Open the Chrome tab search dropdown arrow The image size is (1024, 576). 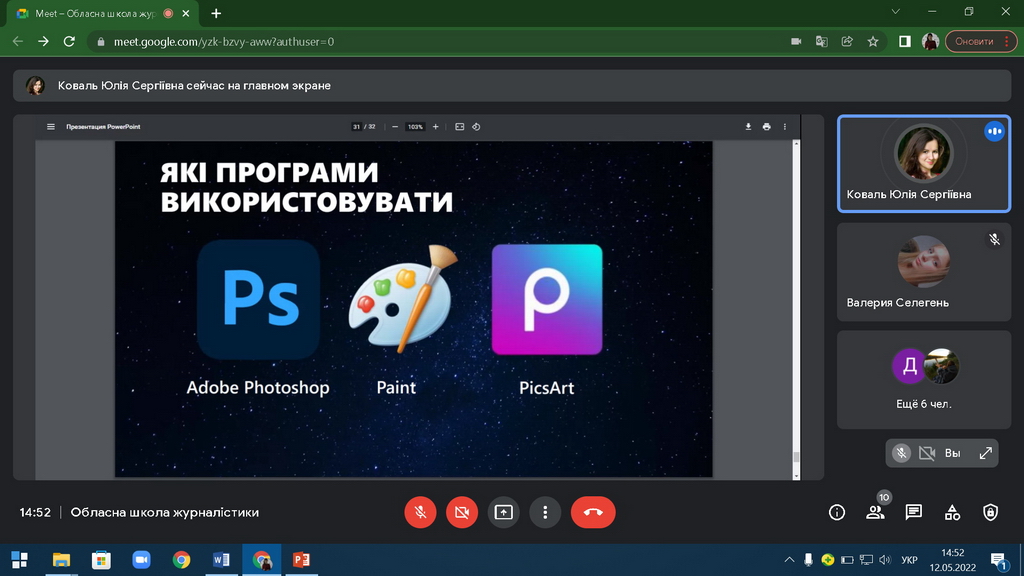click(895, 12)
